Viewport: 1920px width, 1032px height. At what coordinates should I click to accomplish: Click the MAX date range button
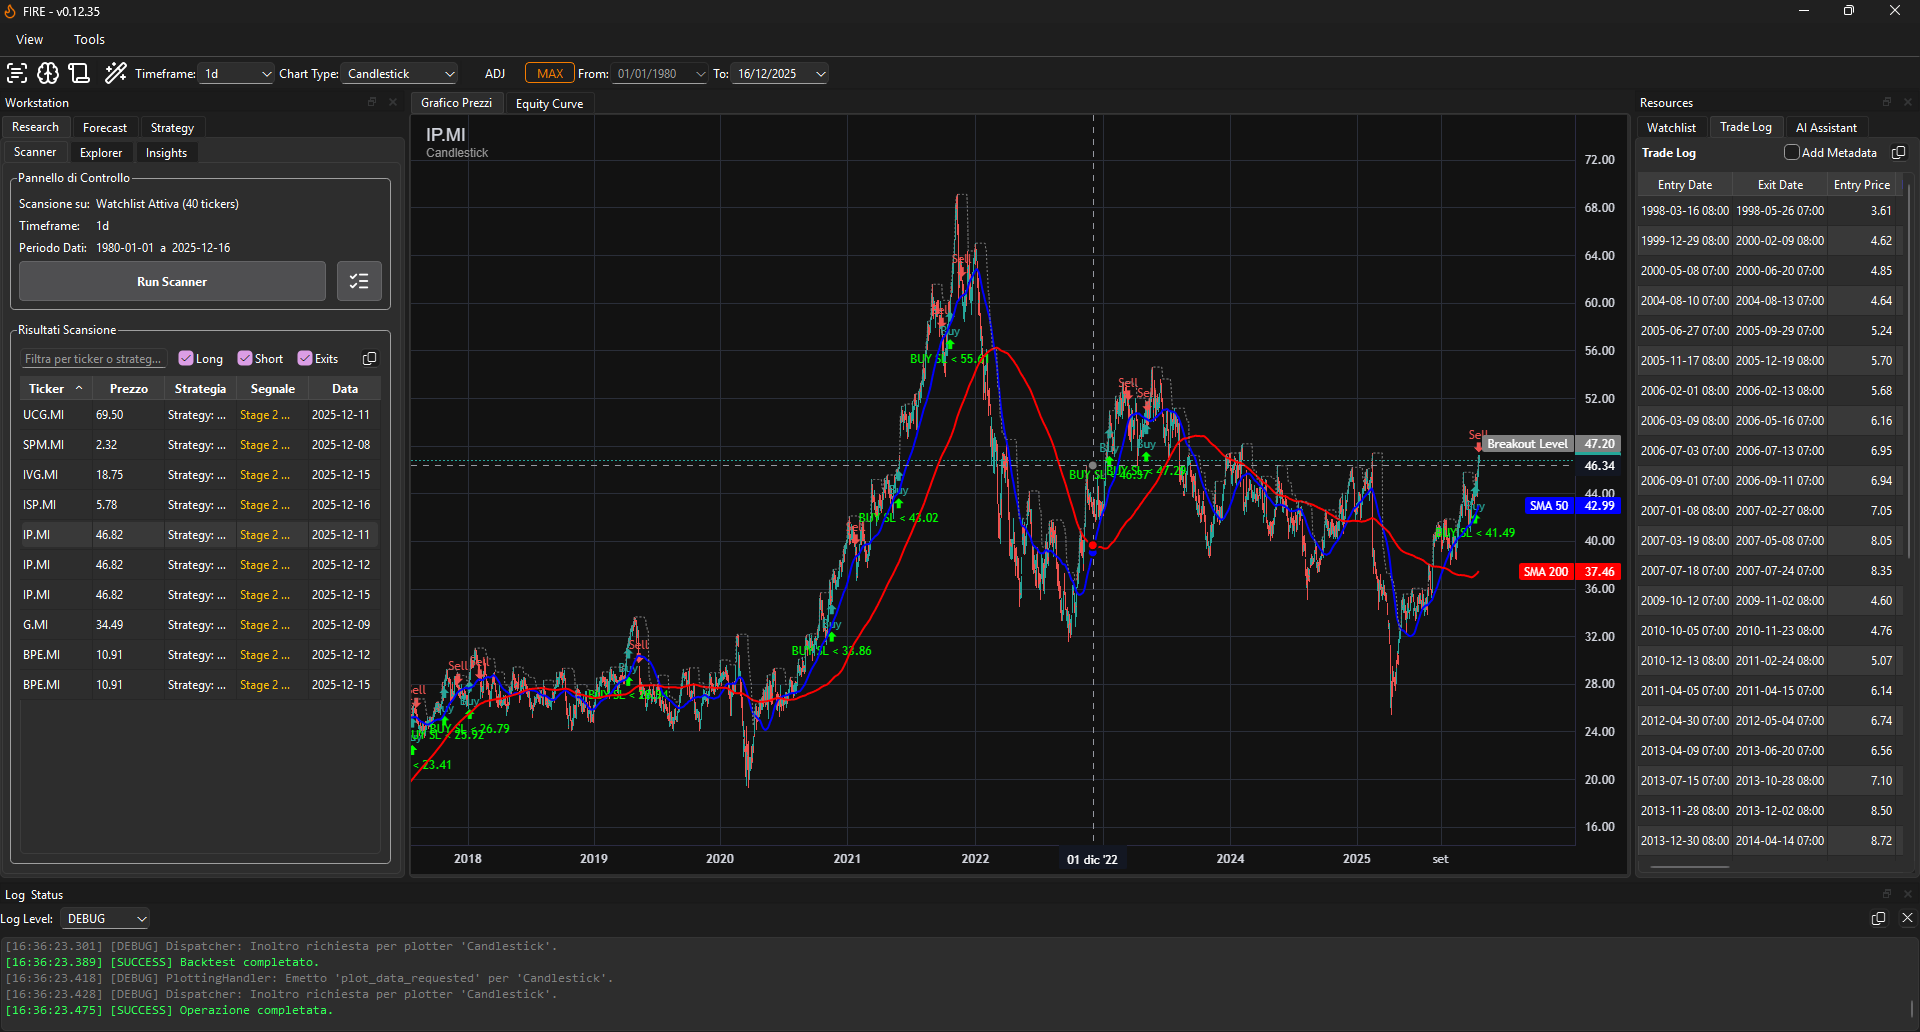point(549,74)
